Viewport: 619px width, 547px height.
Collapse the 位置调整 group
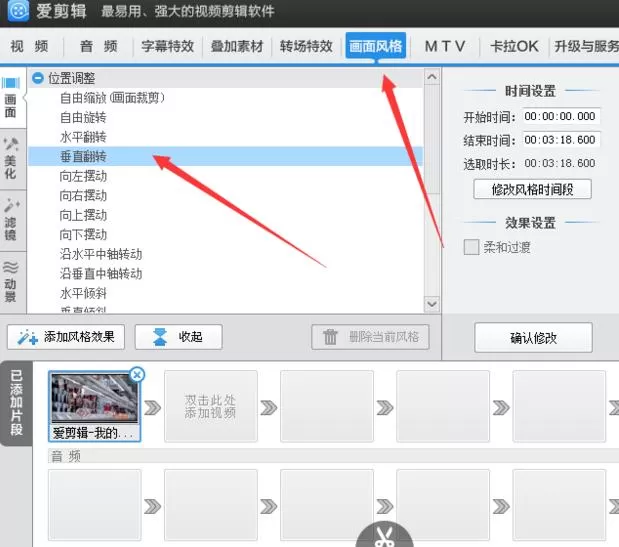(x=38, y=78)
